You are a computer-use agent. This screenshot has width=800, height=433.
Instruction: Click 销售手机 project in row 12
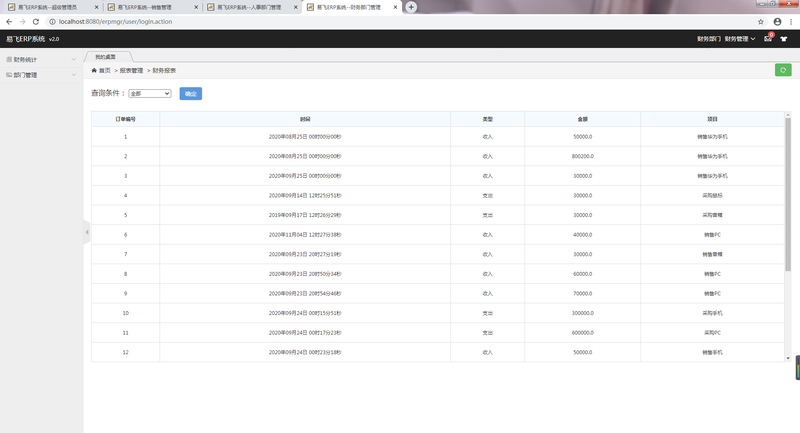click(712, 352)
